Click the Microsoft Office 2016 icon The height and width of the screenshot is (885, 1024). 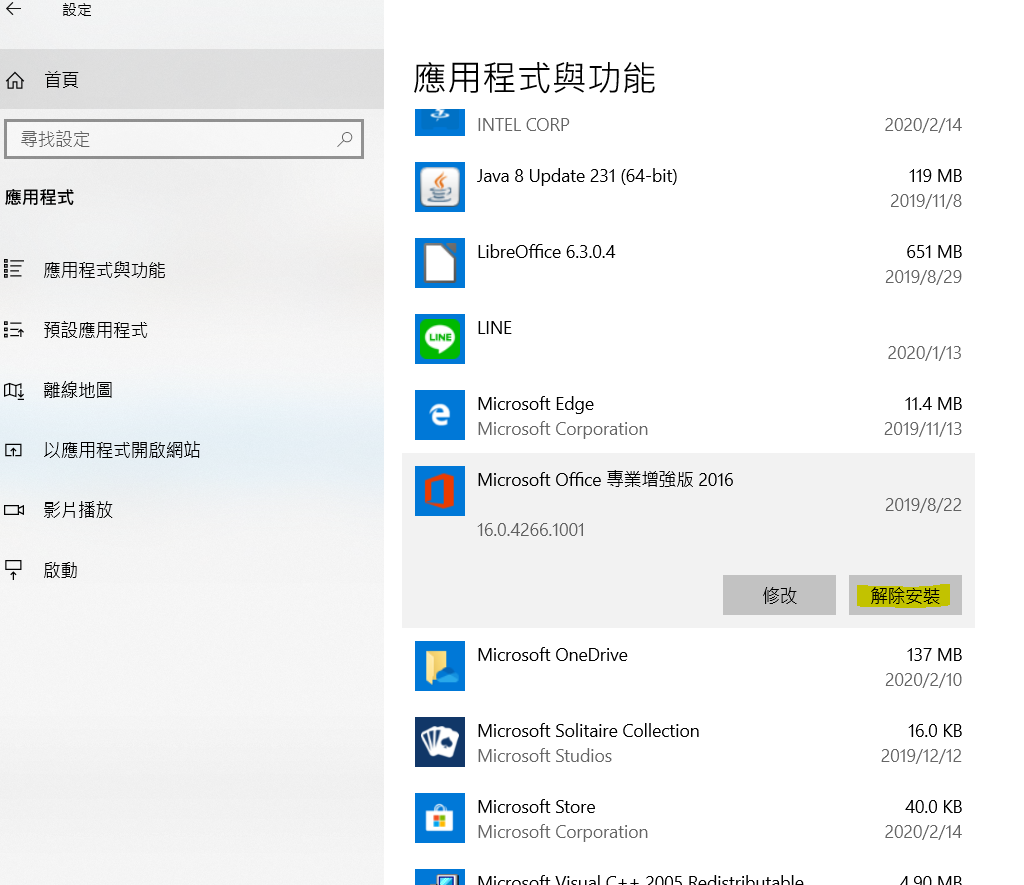tap(440, 491)
